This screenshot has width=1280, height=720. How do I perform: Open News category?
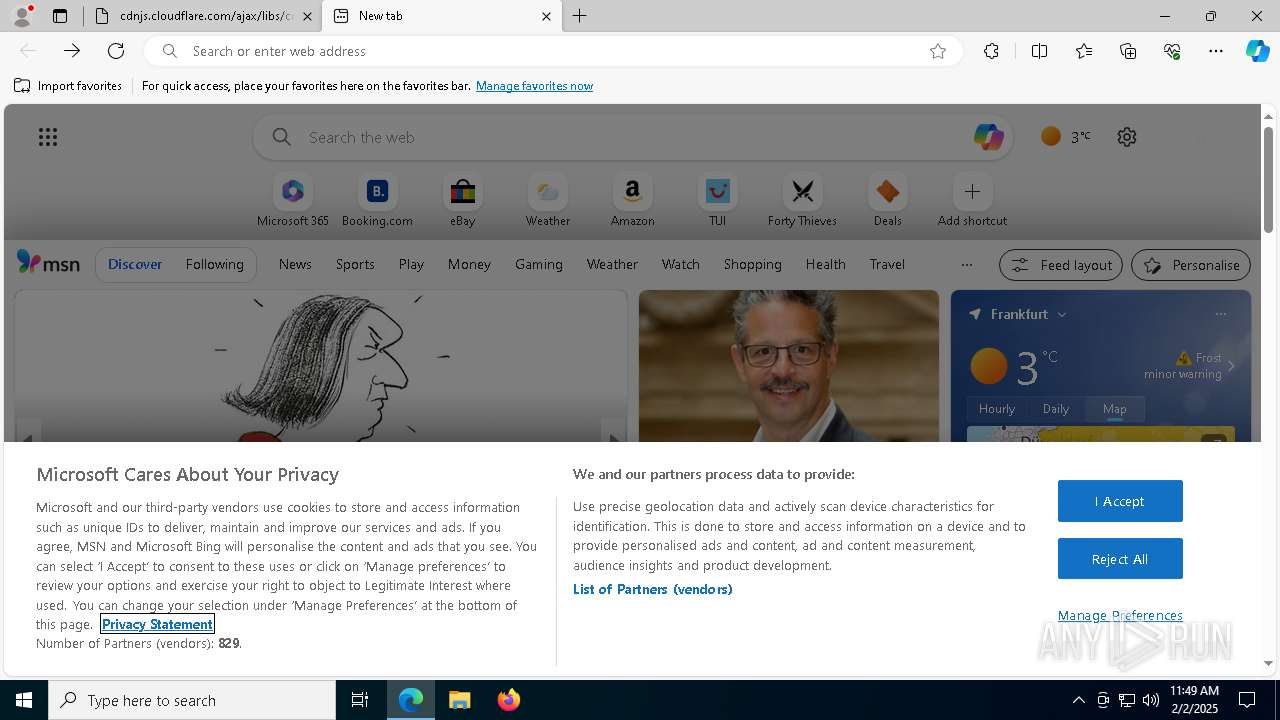(295, 264)
